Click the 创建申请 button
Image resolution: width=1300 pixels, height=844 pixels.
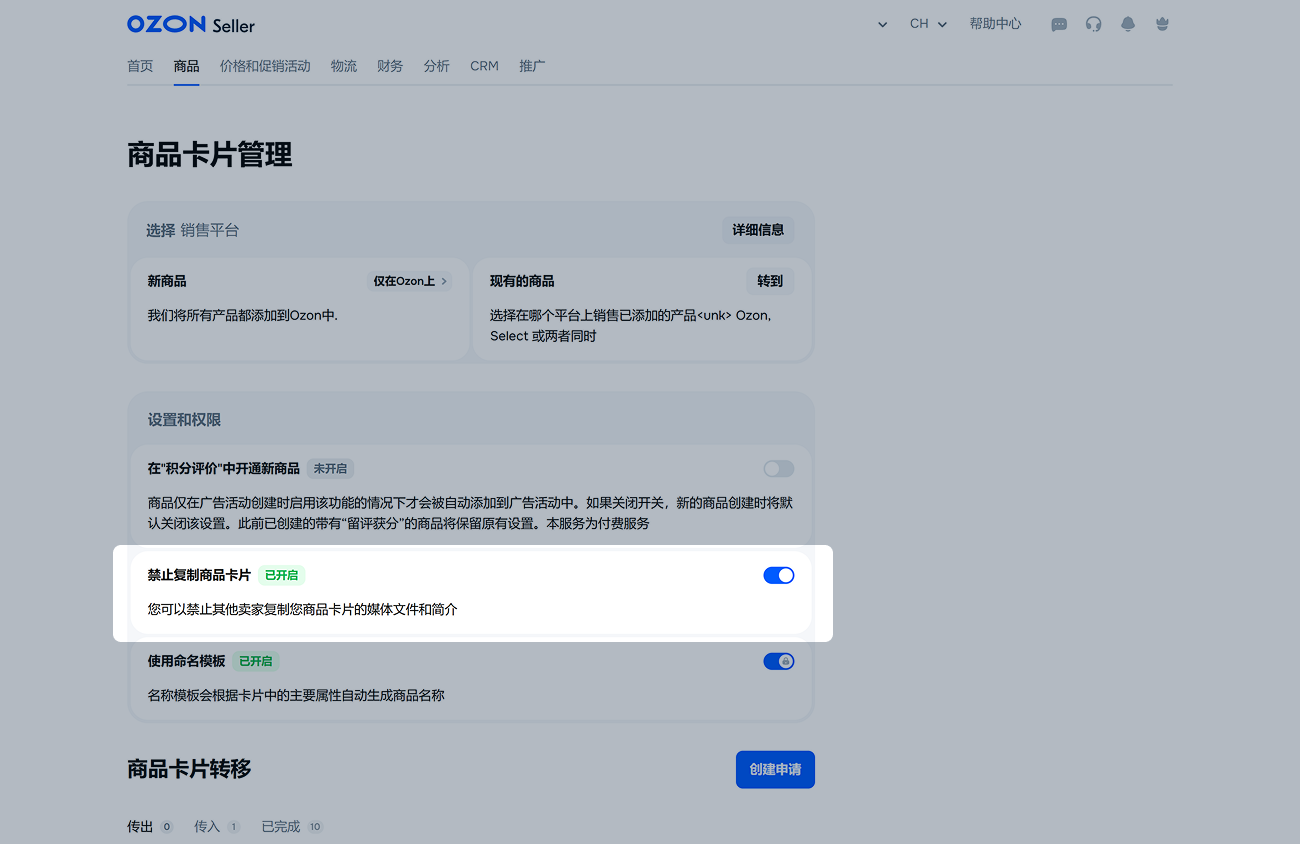point(775,769)
